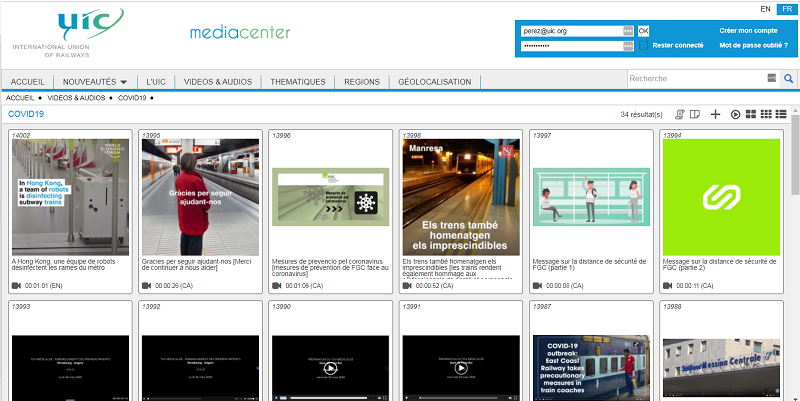Start the slideshow with the play circle icon
The height and width of the screenshot is (401, 800).
tap(735, 114)
